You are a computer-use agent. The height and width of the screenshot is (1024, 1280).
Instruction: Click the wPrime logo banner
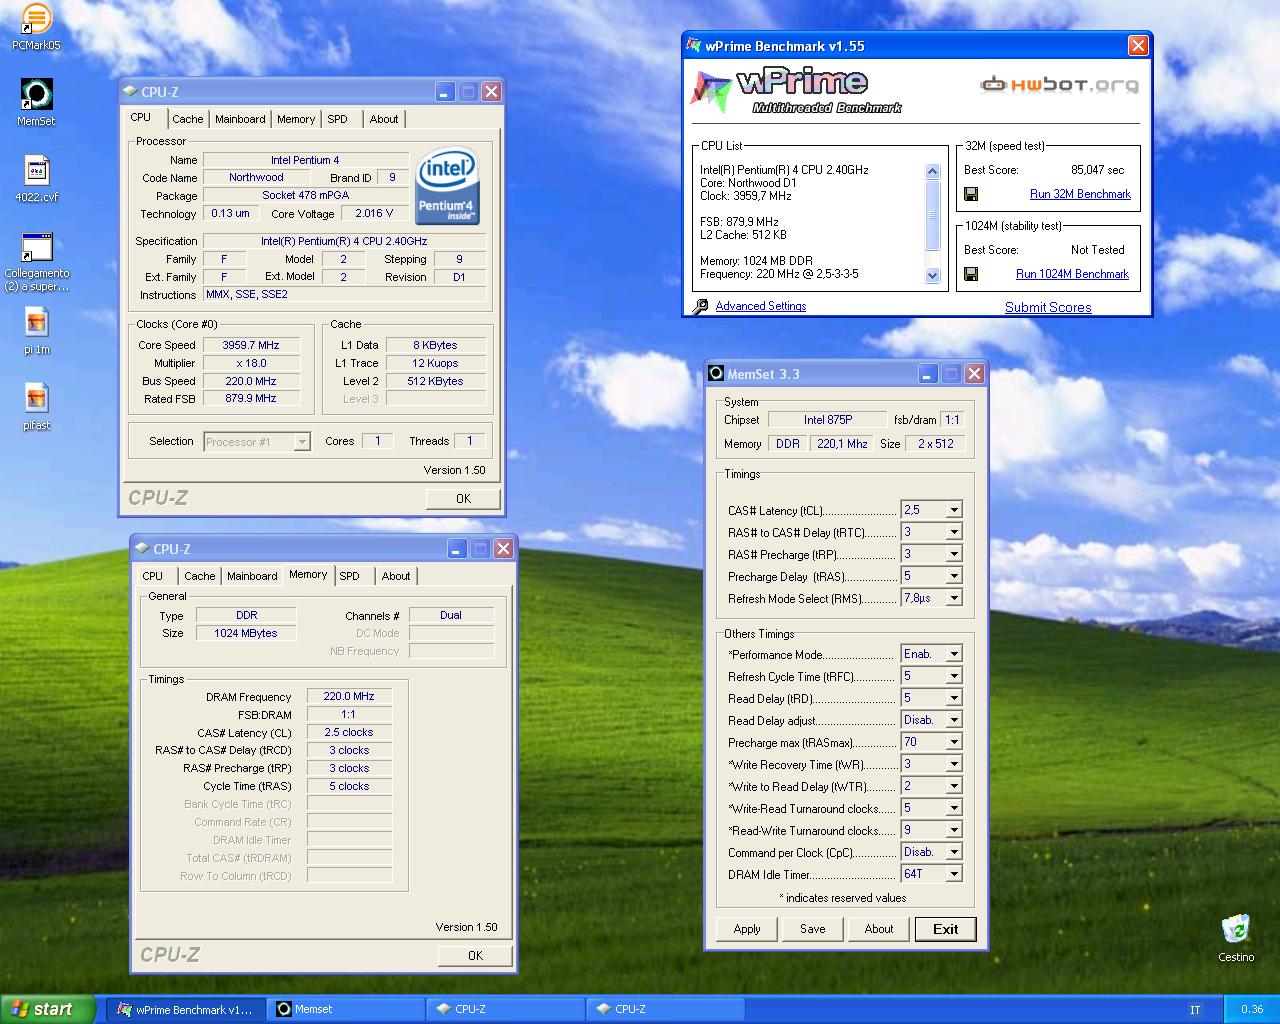click(796, 91)
